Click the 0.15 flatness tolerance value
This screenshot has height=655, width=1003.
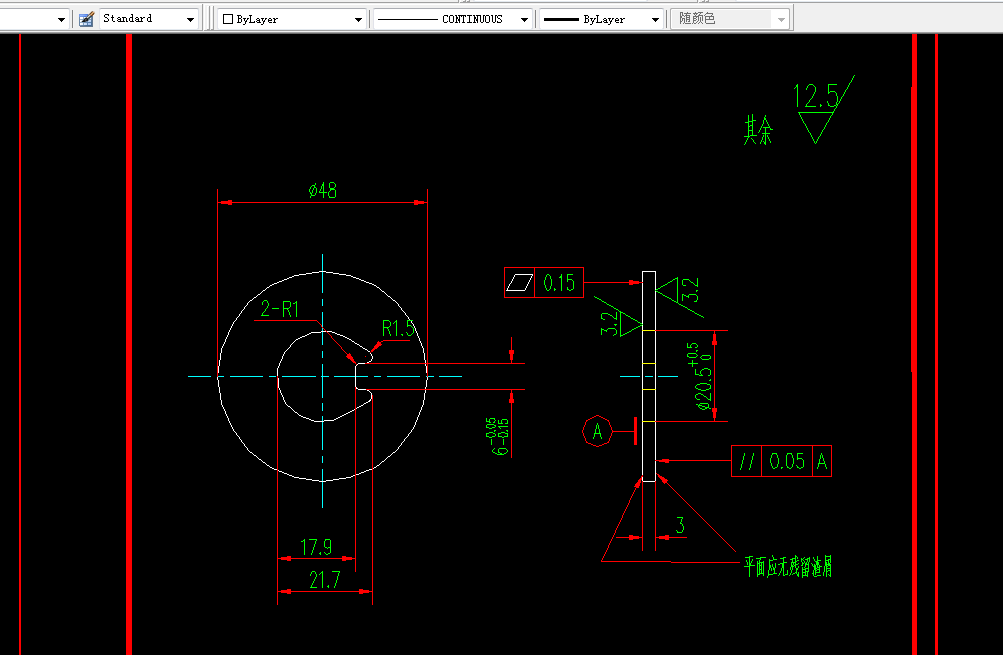559,283
